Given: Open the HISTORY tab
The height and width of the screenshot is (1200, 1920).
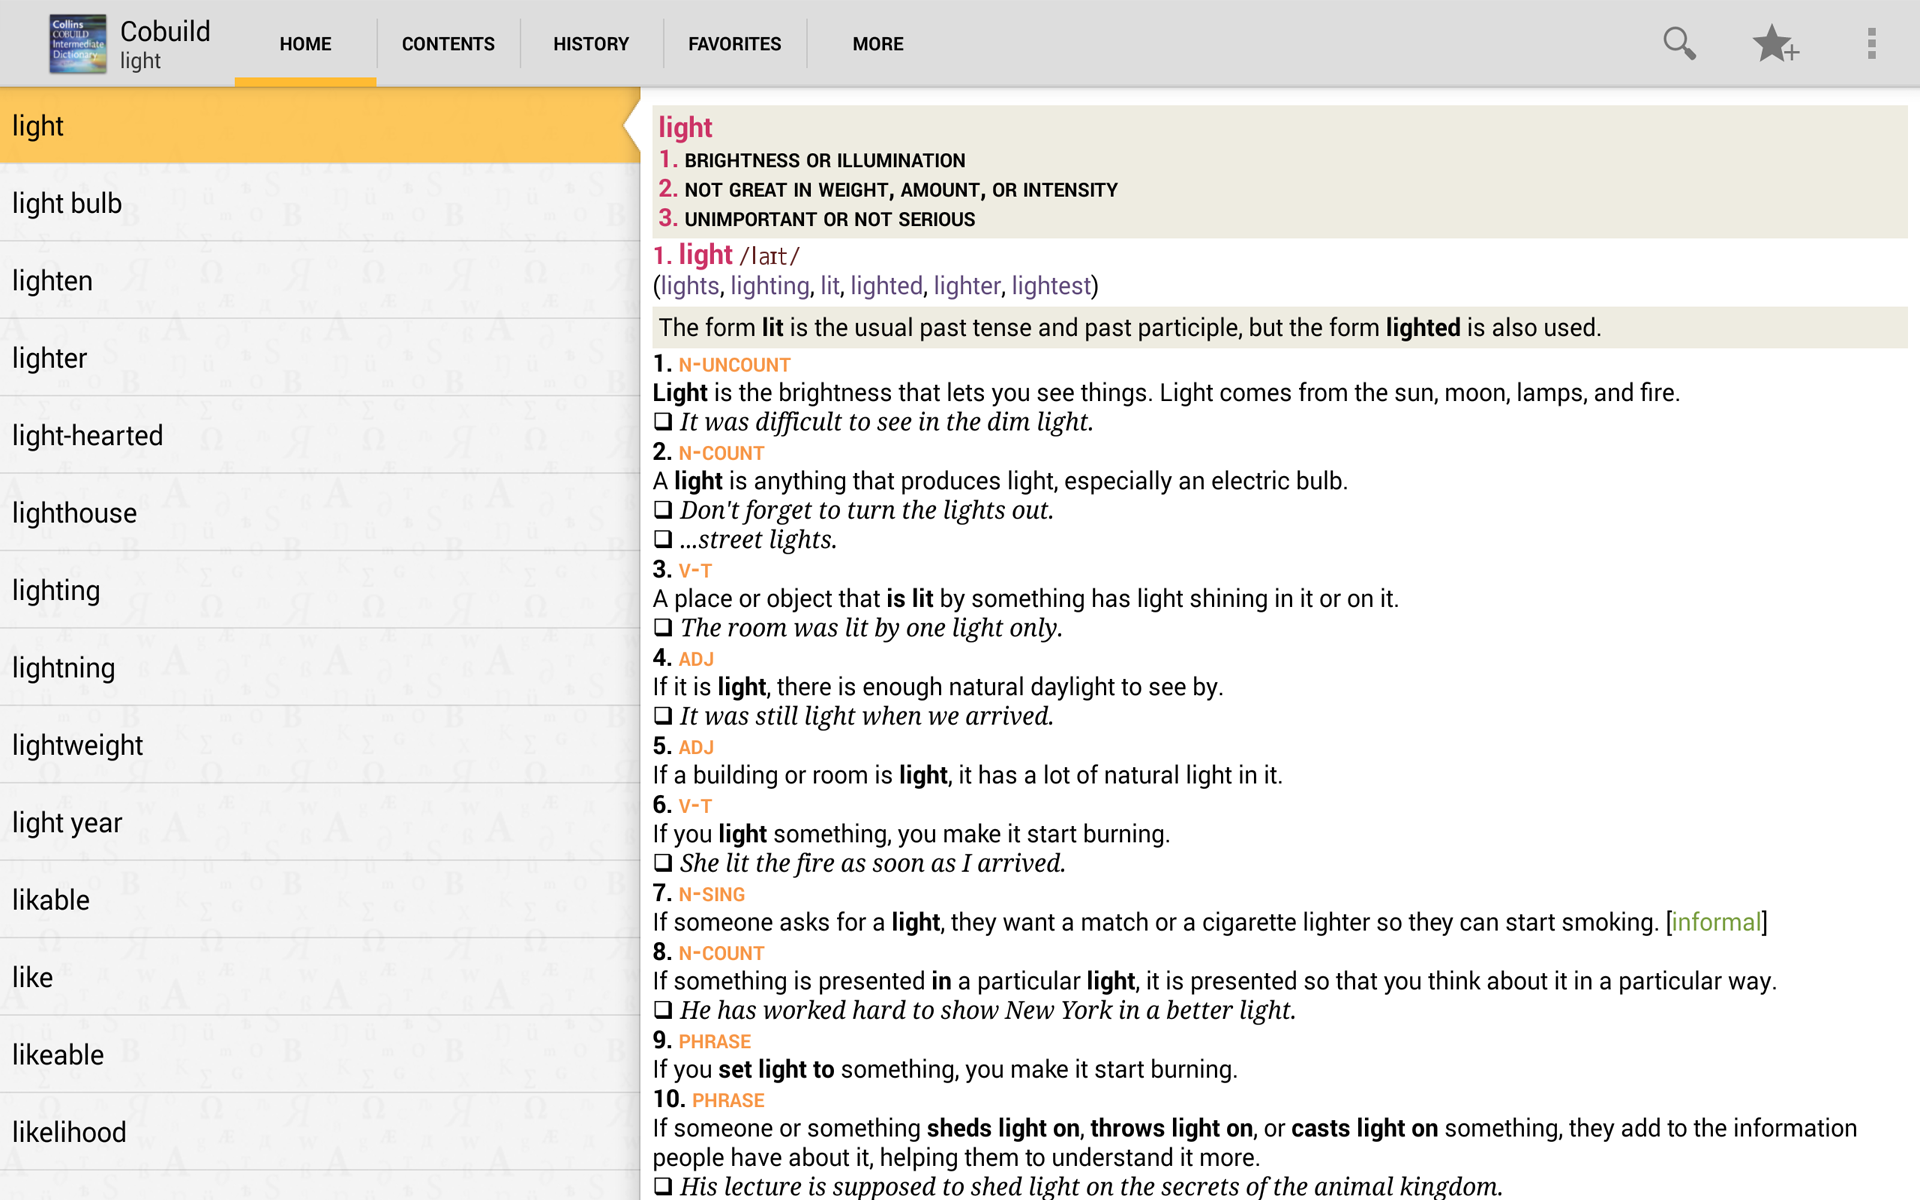Looking at the screenshot, I should 591,44.
